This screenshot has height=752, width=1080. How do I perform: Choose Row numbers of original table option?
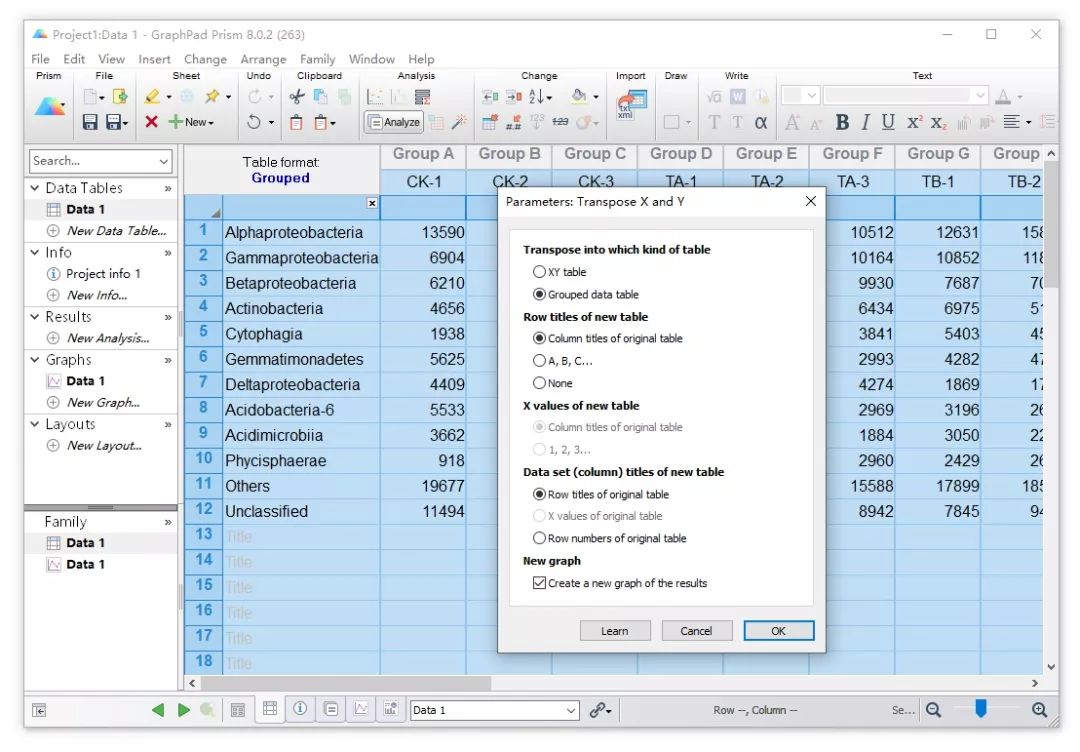540,538
